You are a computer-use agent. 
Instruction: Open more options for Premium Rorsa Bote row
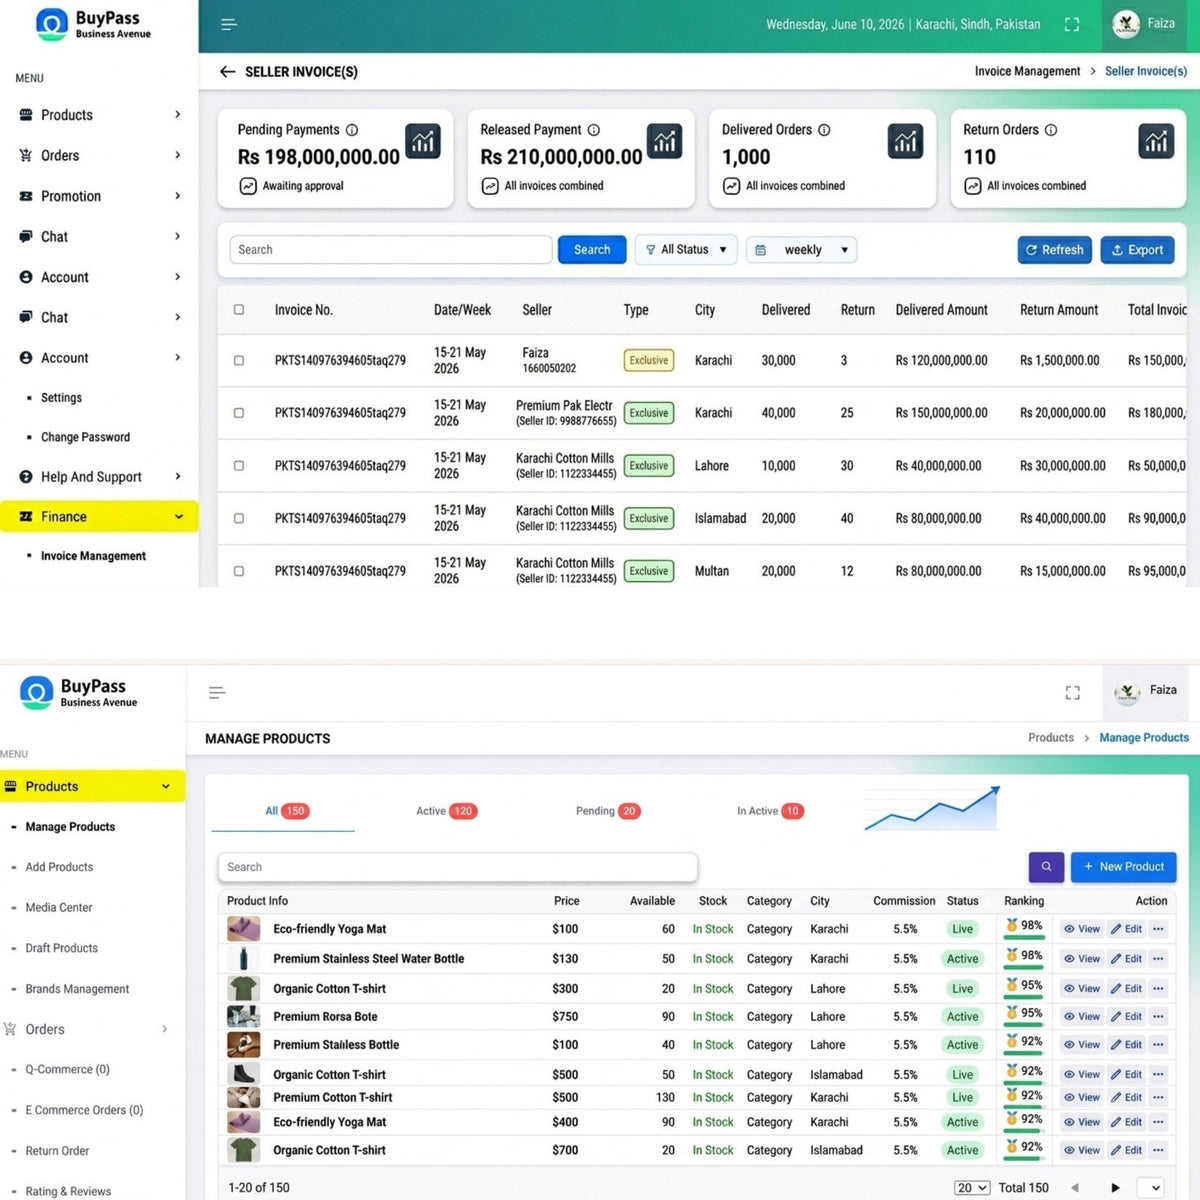(x=1158, y=1017)
